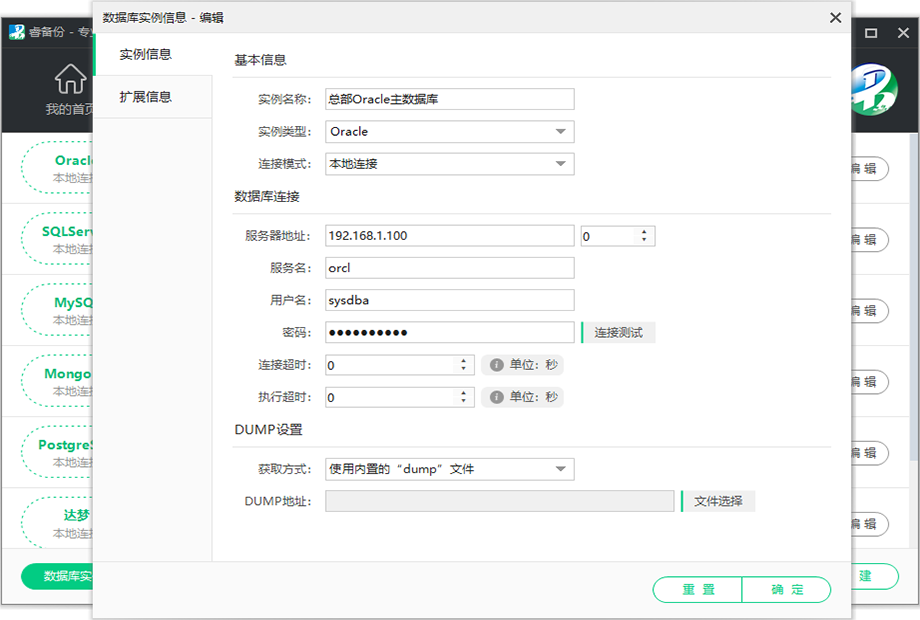Select the SQLServer instance card in main window
Image resolution: width=920 pixels, height=620 pixels.
58,239
